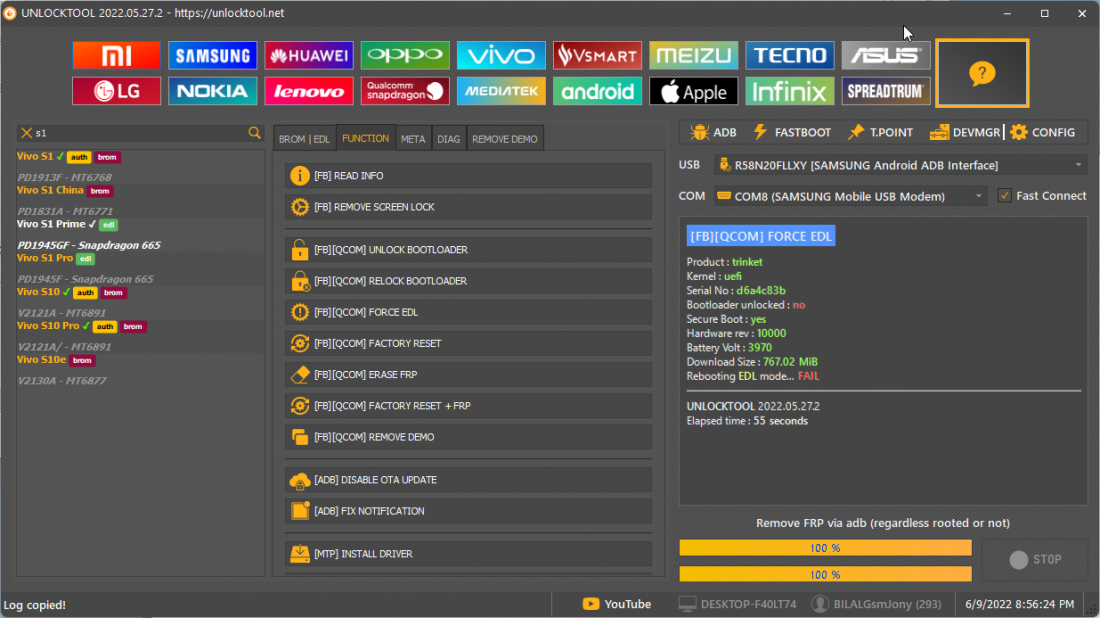Image resolution: width=1100 pixels, height=618 pixels.
Task: Run [FB][QCOM] REMOVE DEMO
Action: click(468, 437)
